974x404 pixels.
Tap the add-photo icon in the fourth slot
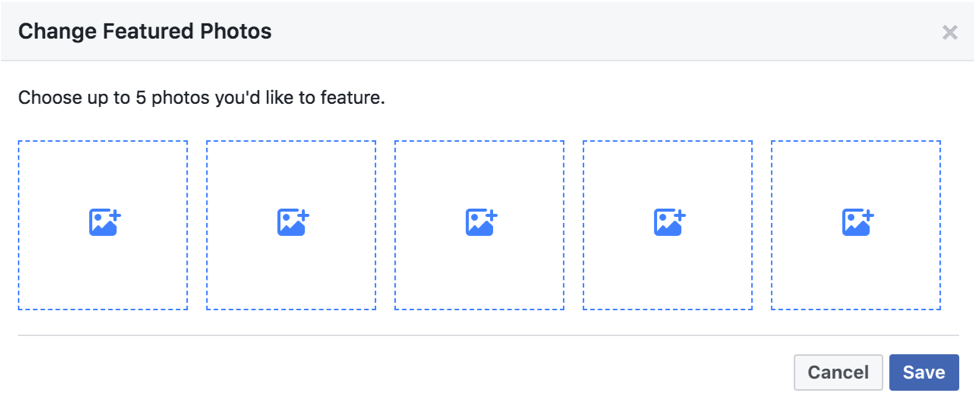point(669,223)
